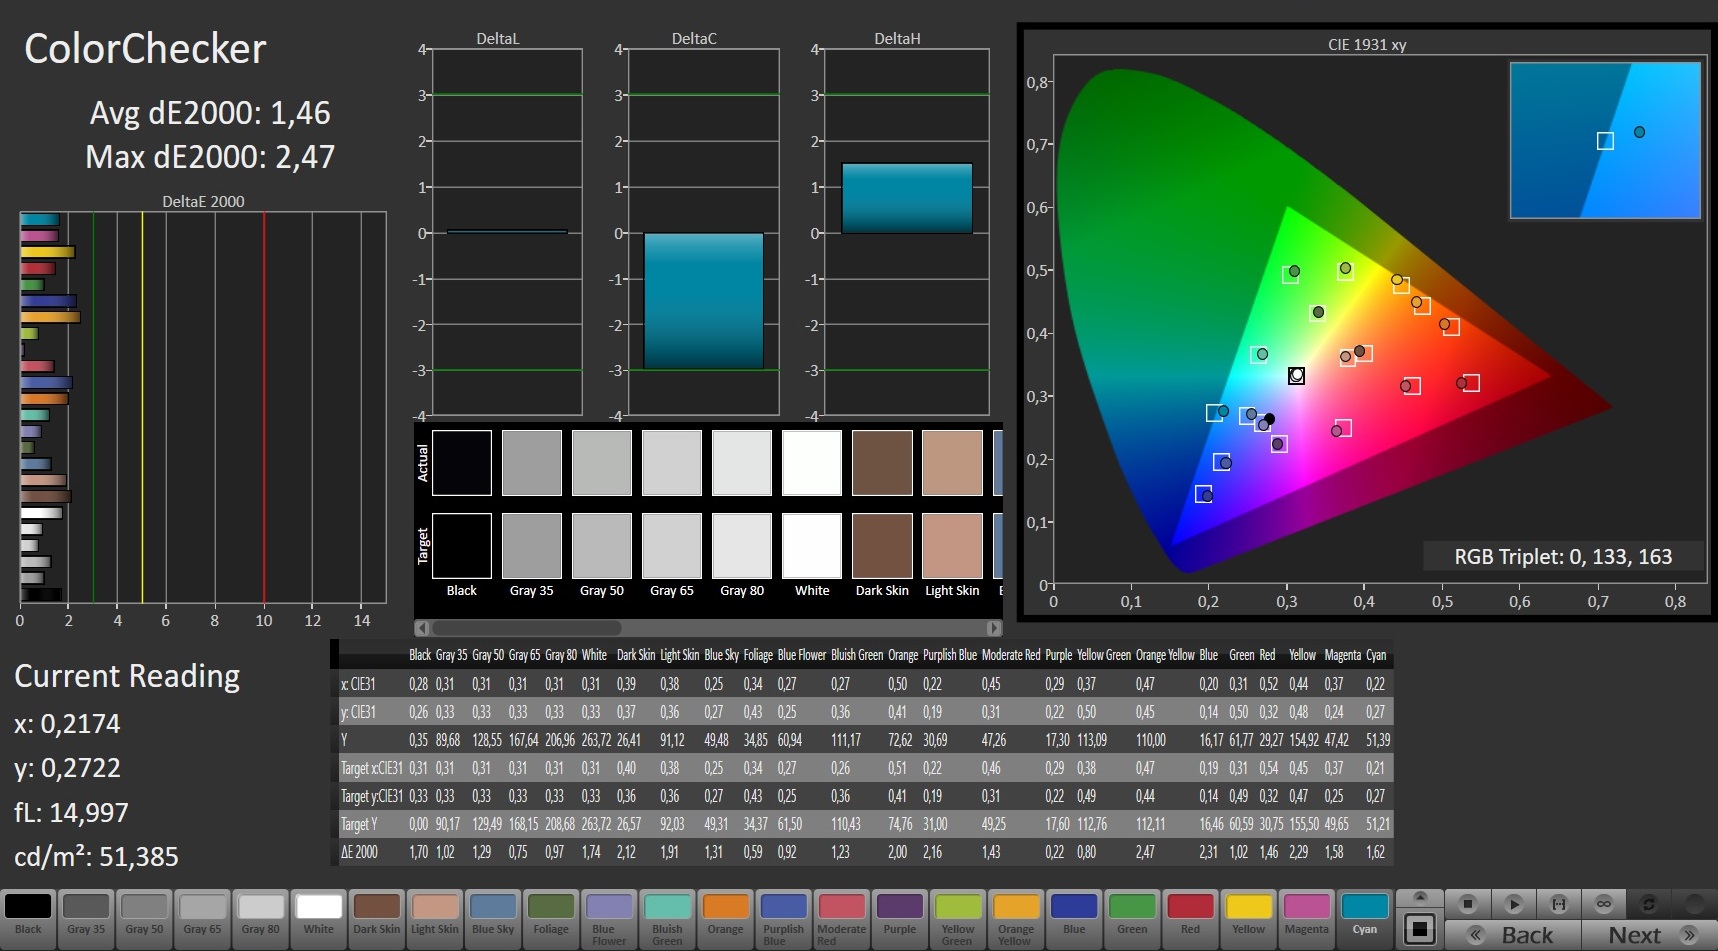The height and width of the screenshot is (951, 1718).
Task: Click the continuous read infinity icon
Action: 1603,904
